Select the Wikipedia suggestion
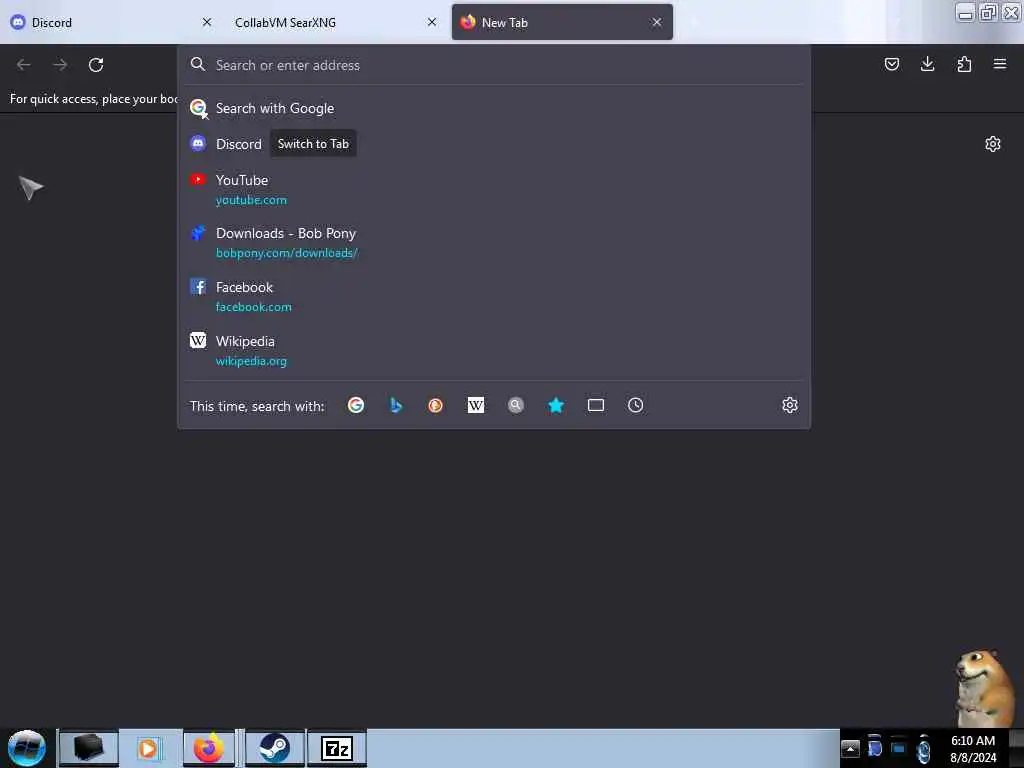Screen dimensions: 1024x768 494,351
